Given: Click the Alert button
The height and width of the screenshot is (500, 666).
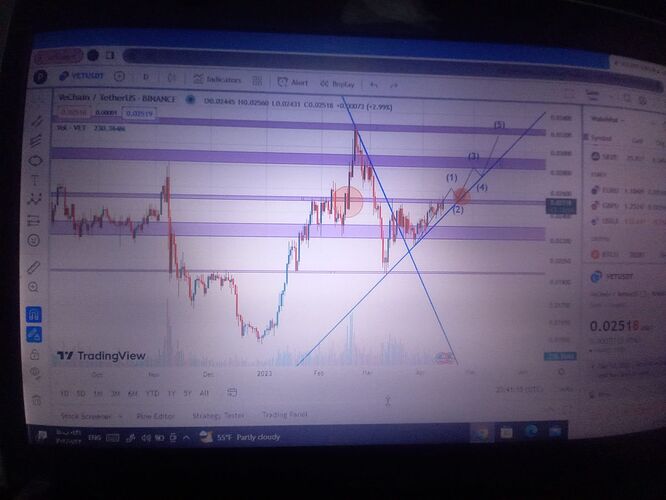Looking at the screenshot, I should (295, 82).
